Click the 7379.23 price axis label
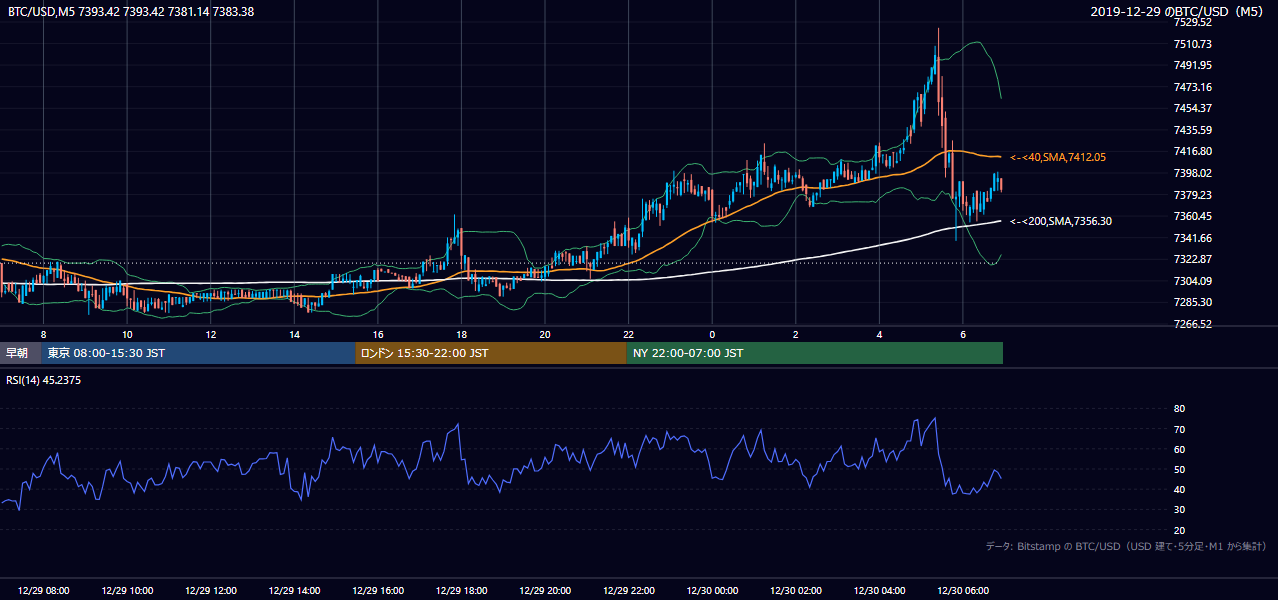This screenshot has height=600, width=1278. pos(1192,195)
